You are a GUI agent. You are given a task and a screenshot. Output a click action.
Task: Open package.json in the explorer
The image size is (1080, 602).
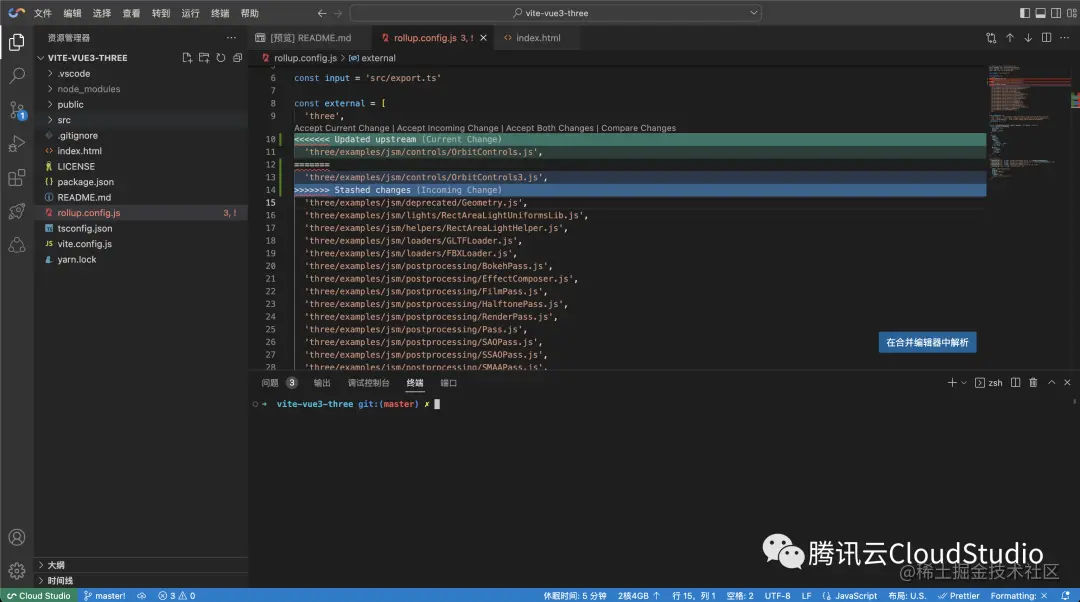click(x=85, y=182)
